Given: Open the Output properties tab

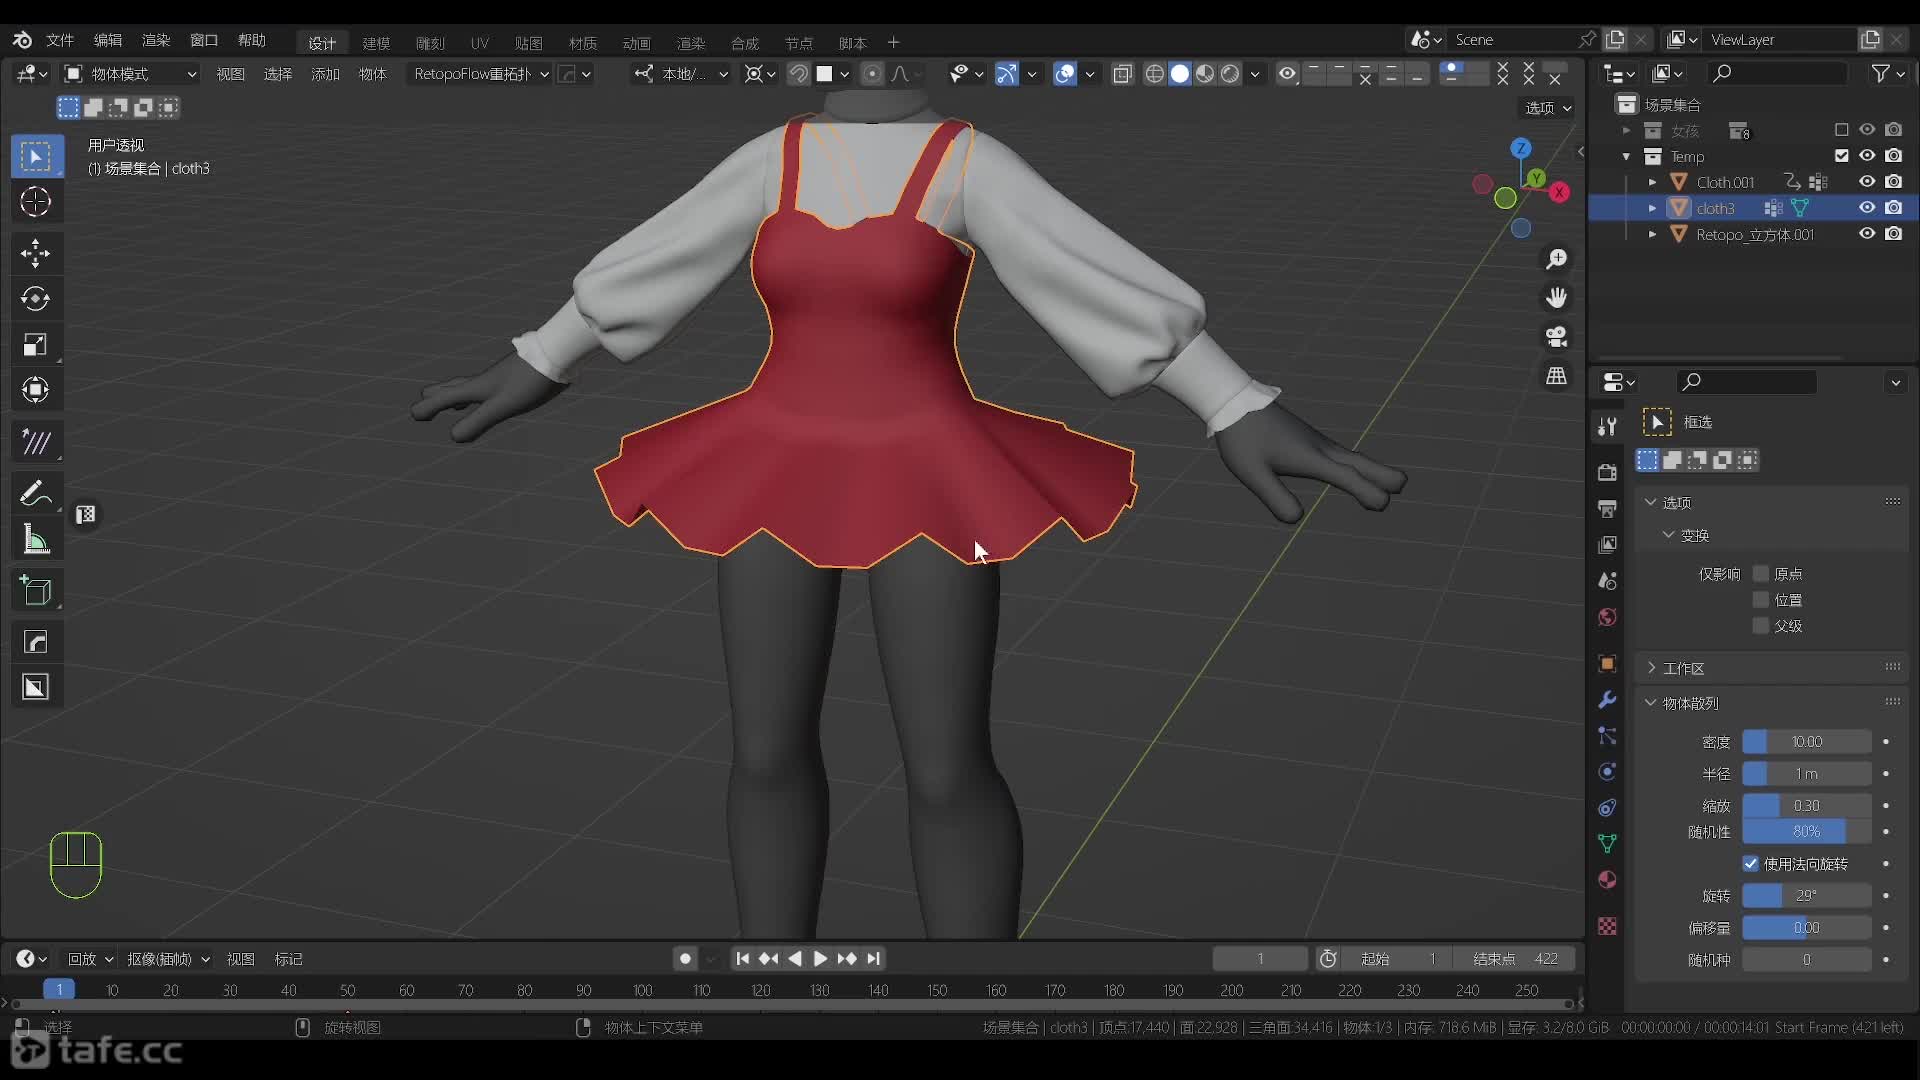Looking at the screenshot, I should coord(1607,508).
